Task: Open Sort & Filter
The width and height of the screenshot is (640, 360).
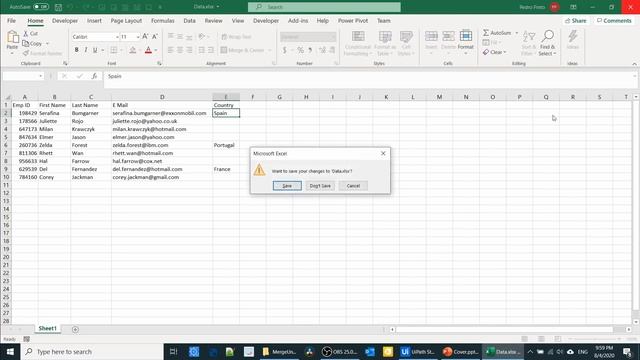Action: pyautogui.click(x=529, y=43)
